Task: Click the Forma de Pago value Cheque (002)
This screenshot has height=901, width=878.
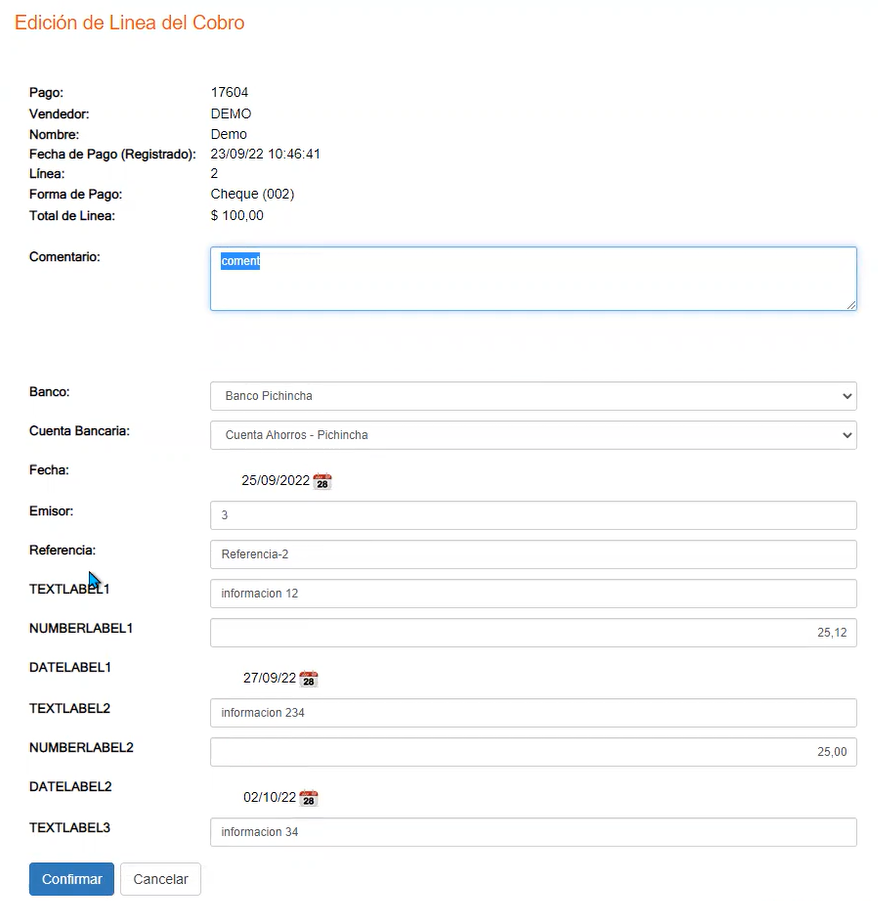Action: tap(252, 194)
